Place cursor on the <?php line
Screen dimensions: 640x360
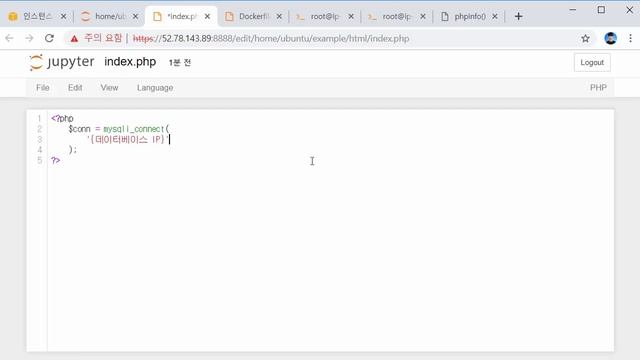pos(62,118)
